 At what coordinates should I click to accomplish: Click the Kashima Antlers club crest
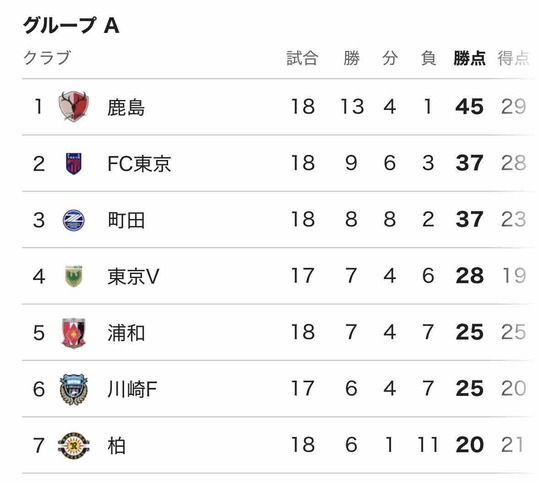coord(73,106)
